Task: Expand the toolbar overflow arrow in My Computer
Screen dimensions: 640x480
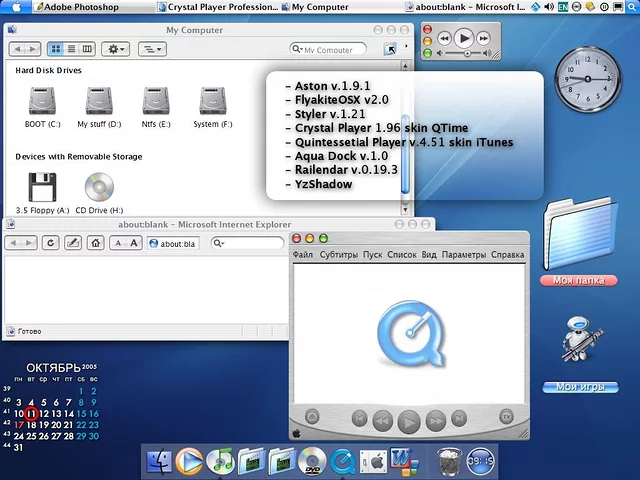Action: coord(406,46)
